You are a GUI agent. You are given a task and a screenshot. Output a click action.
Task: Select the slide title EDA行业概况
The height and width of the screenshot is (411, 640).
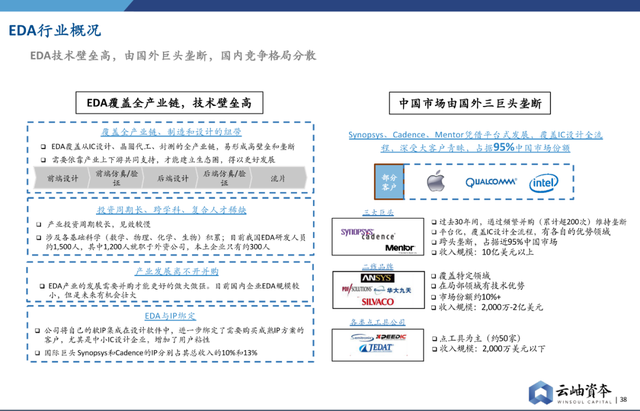[54, 30]
